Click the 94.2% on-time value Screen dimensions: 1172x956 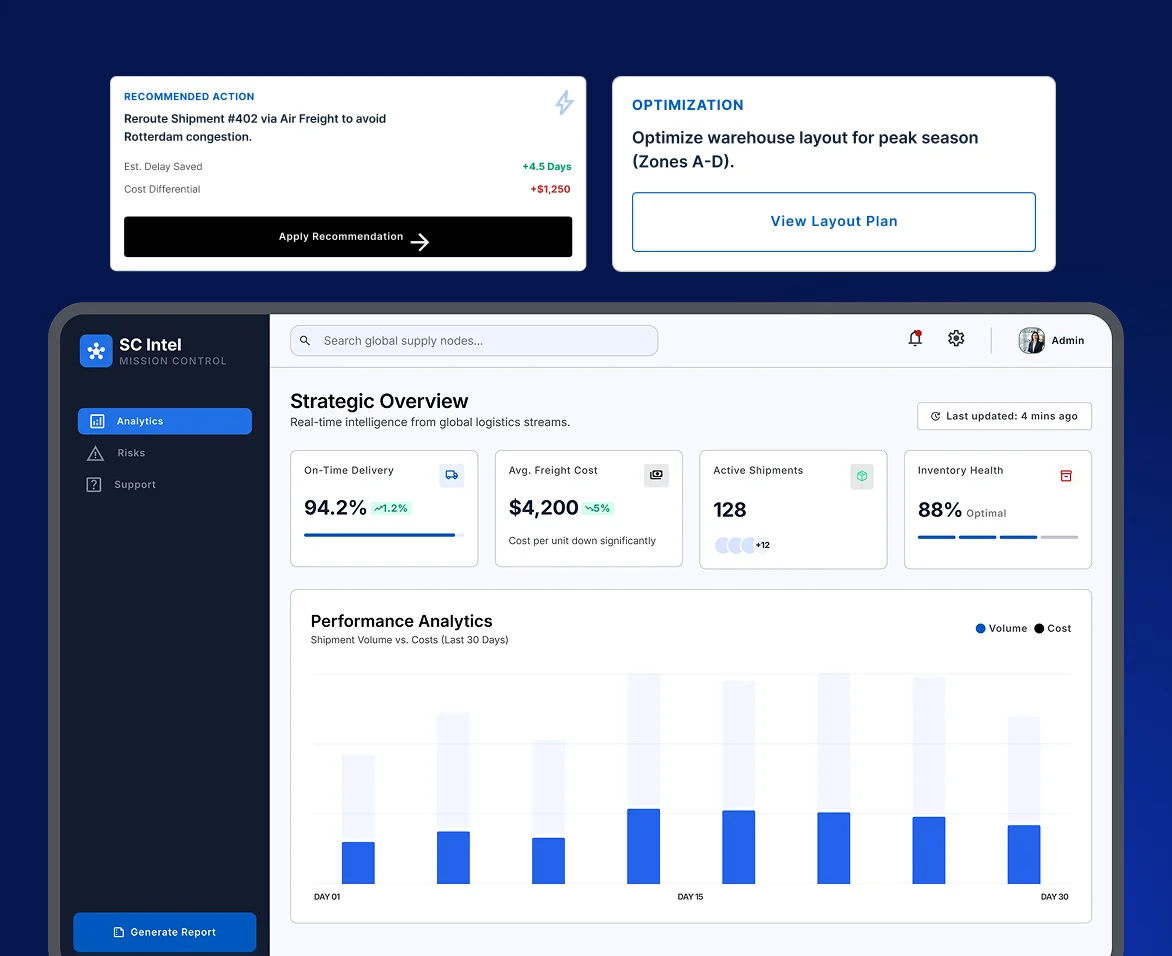coord(335,508)
